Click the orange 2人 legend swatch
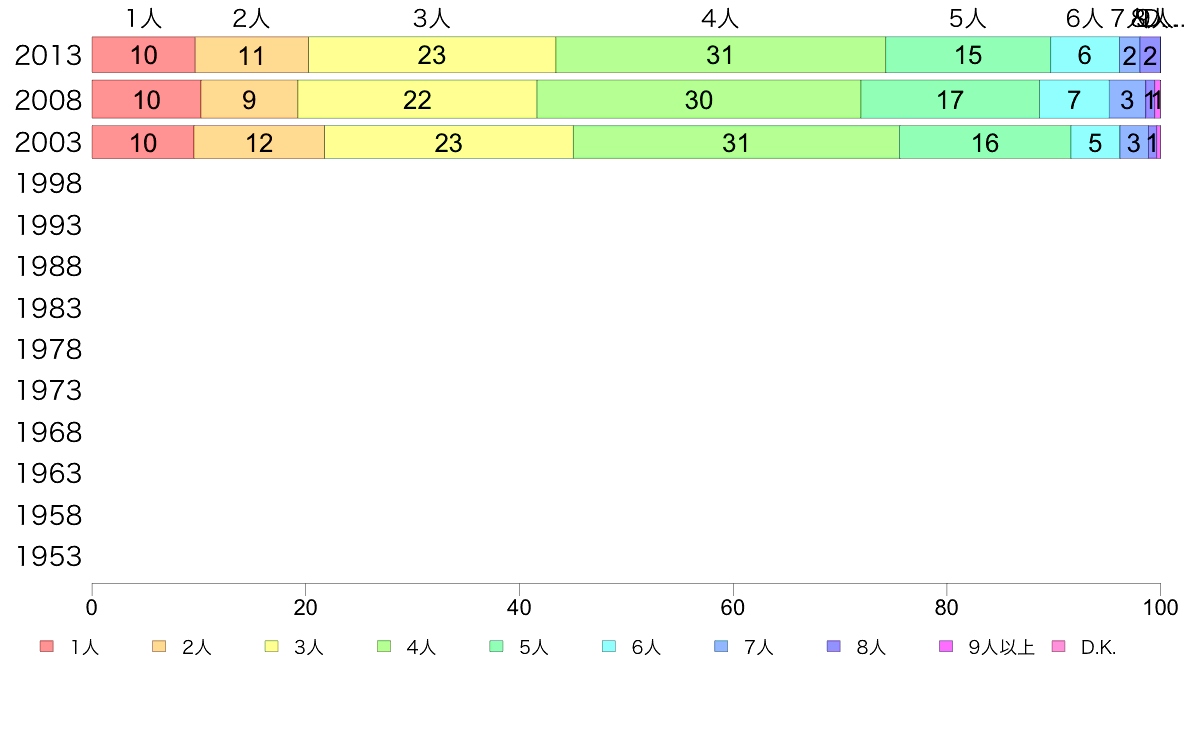 [159, 647]
